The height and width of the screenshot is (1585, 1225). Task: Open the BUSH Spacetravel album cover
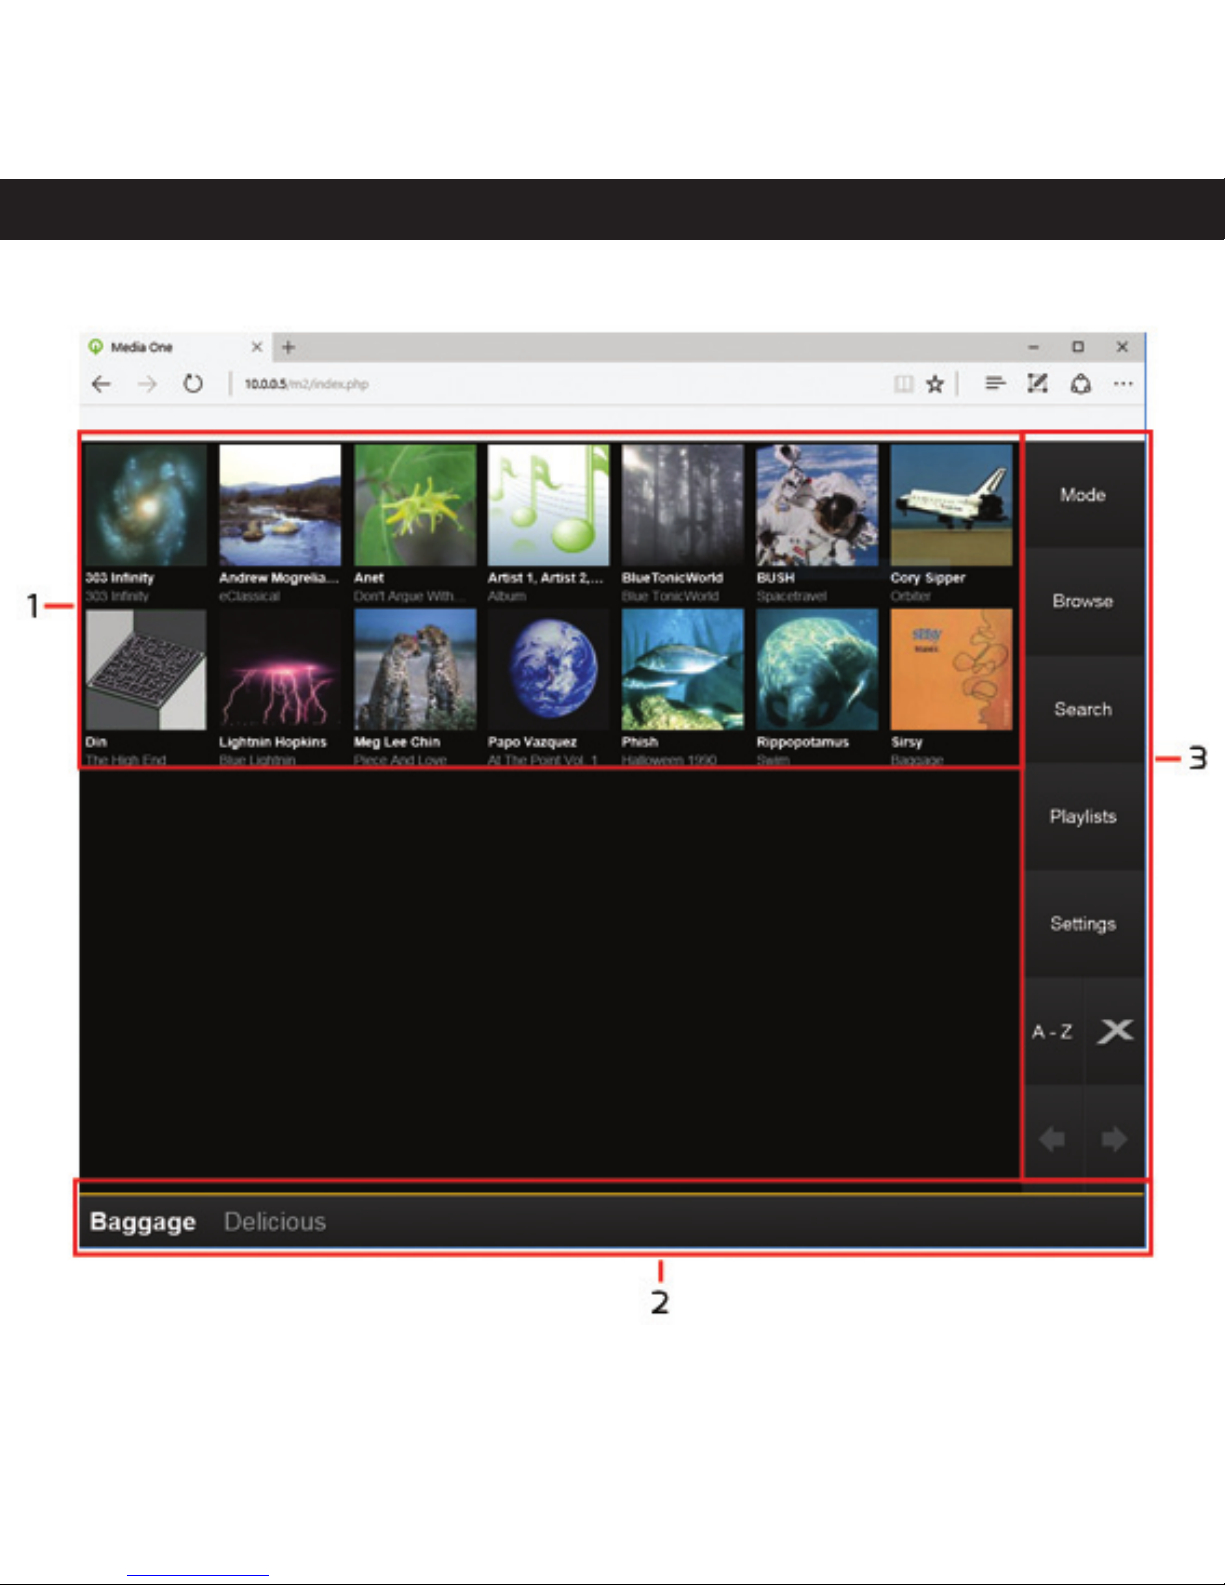(817, 505)
